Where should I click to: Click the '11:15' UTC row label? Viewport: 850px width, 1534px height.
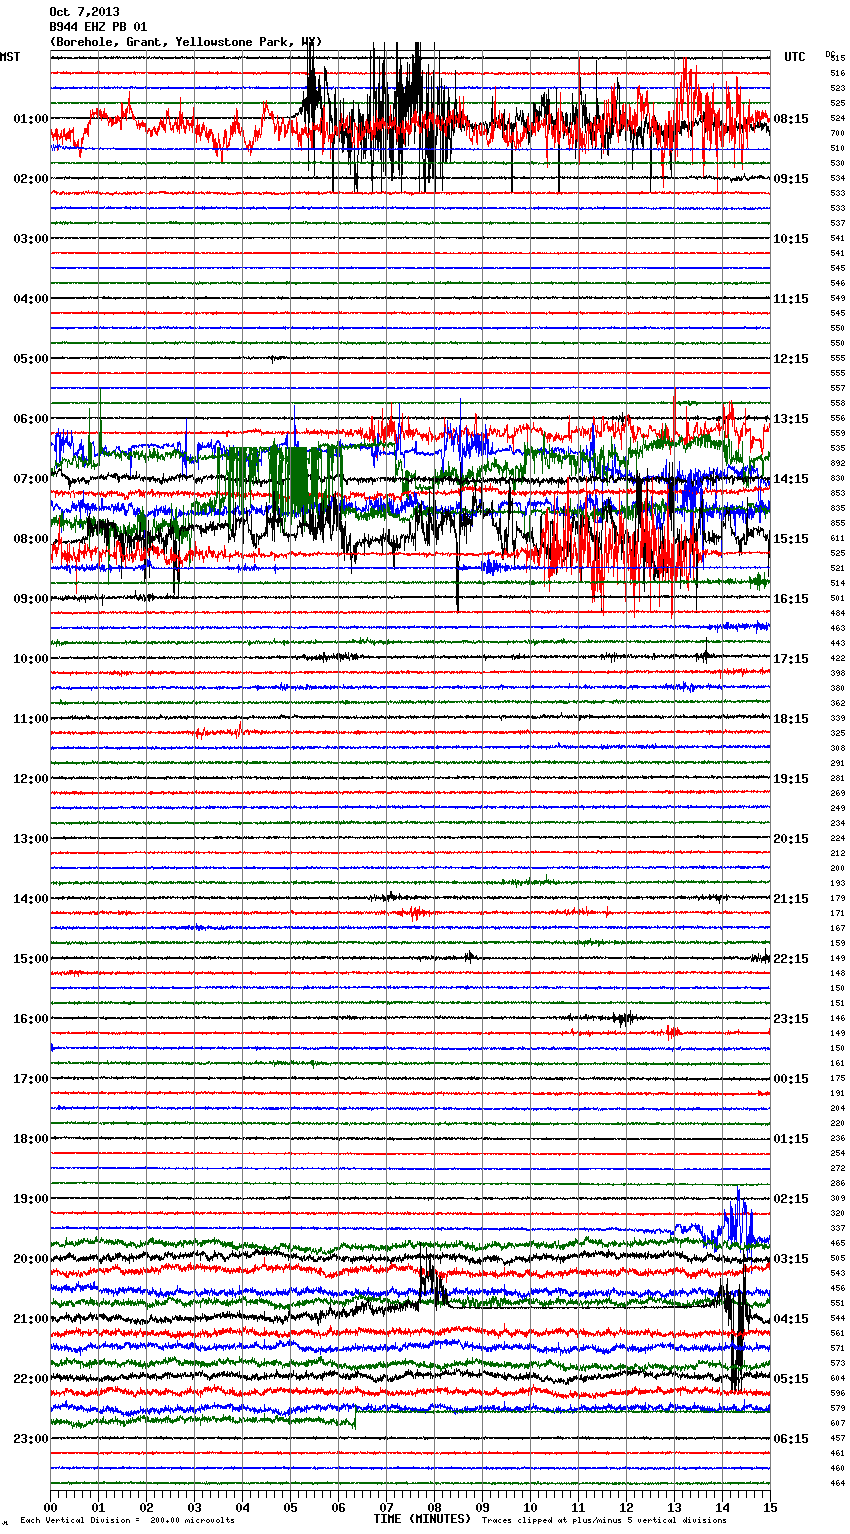click(x=791, y=299)
